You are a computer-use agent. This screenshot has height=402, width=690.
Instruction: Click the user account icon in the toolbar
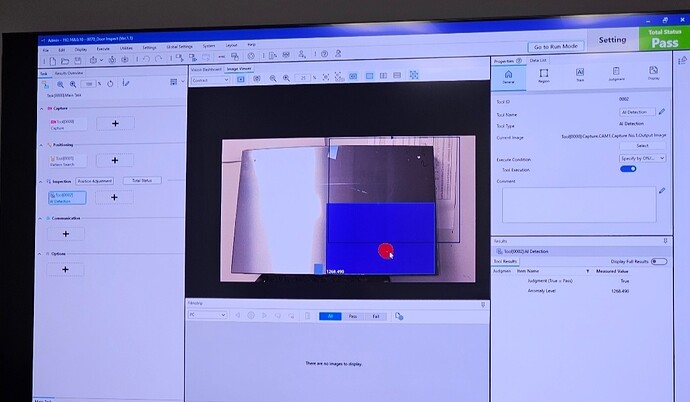click(338, 54)
